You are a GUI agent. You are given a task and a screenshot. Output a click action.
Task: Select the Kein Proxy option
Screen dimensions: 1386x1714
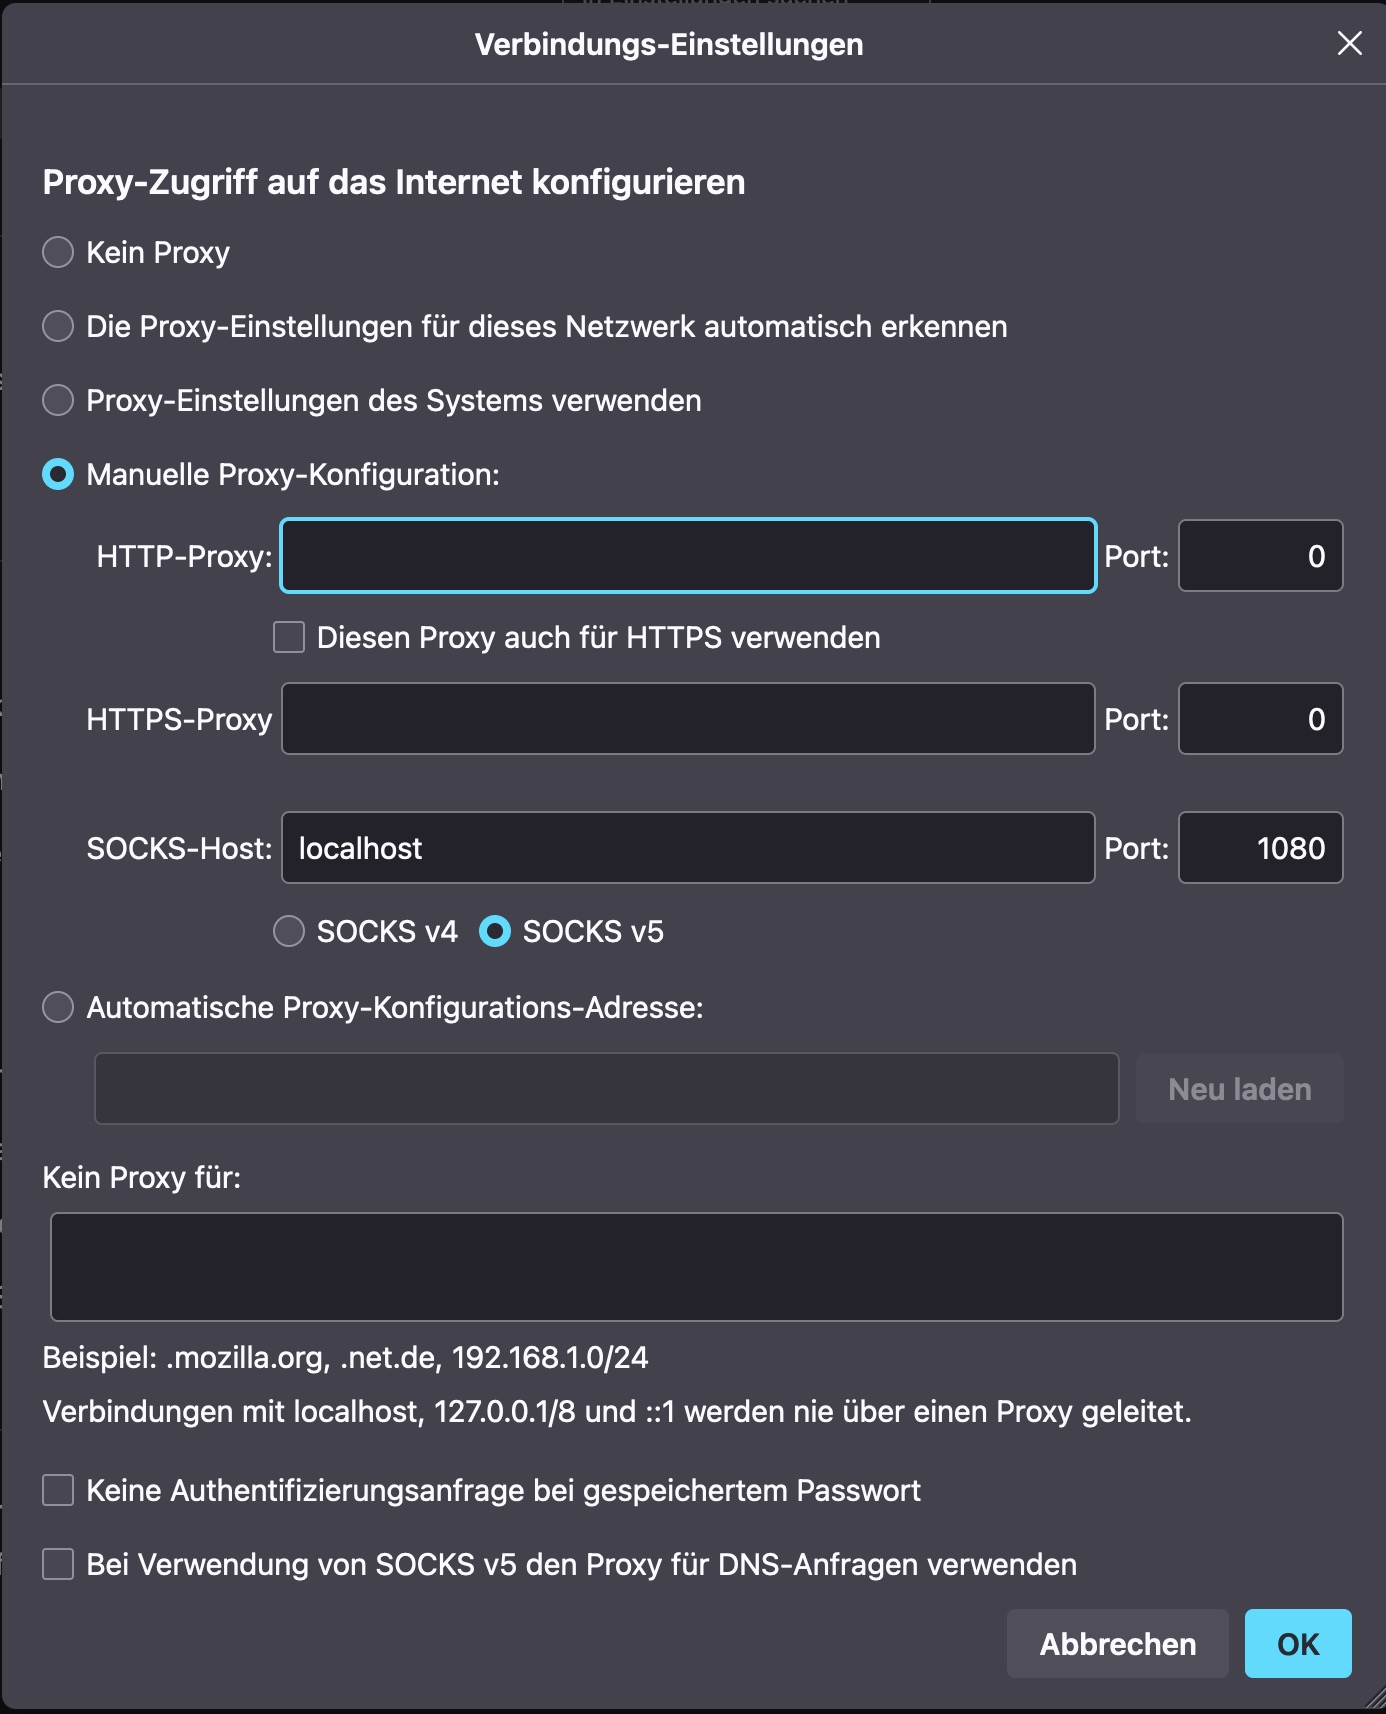point(58,252)
